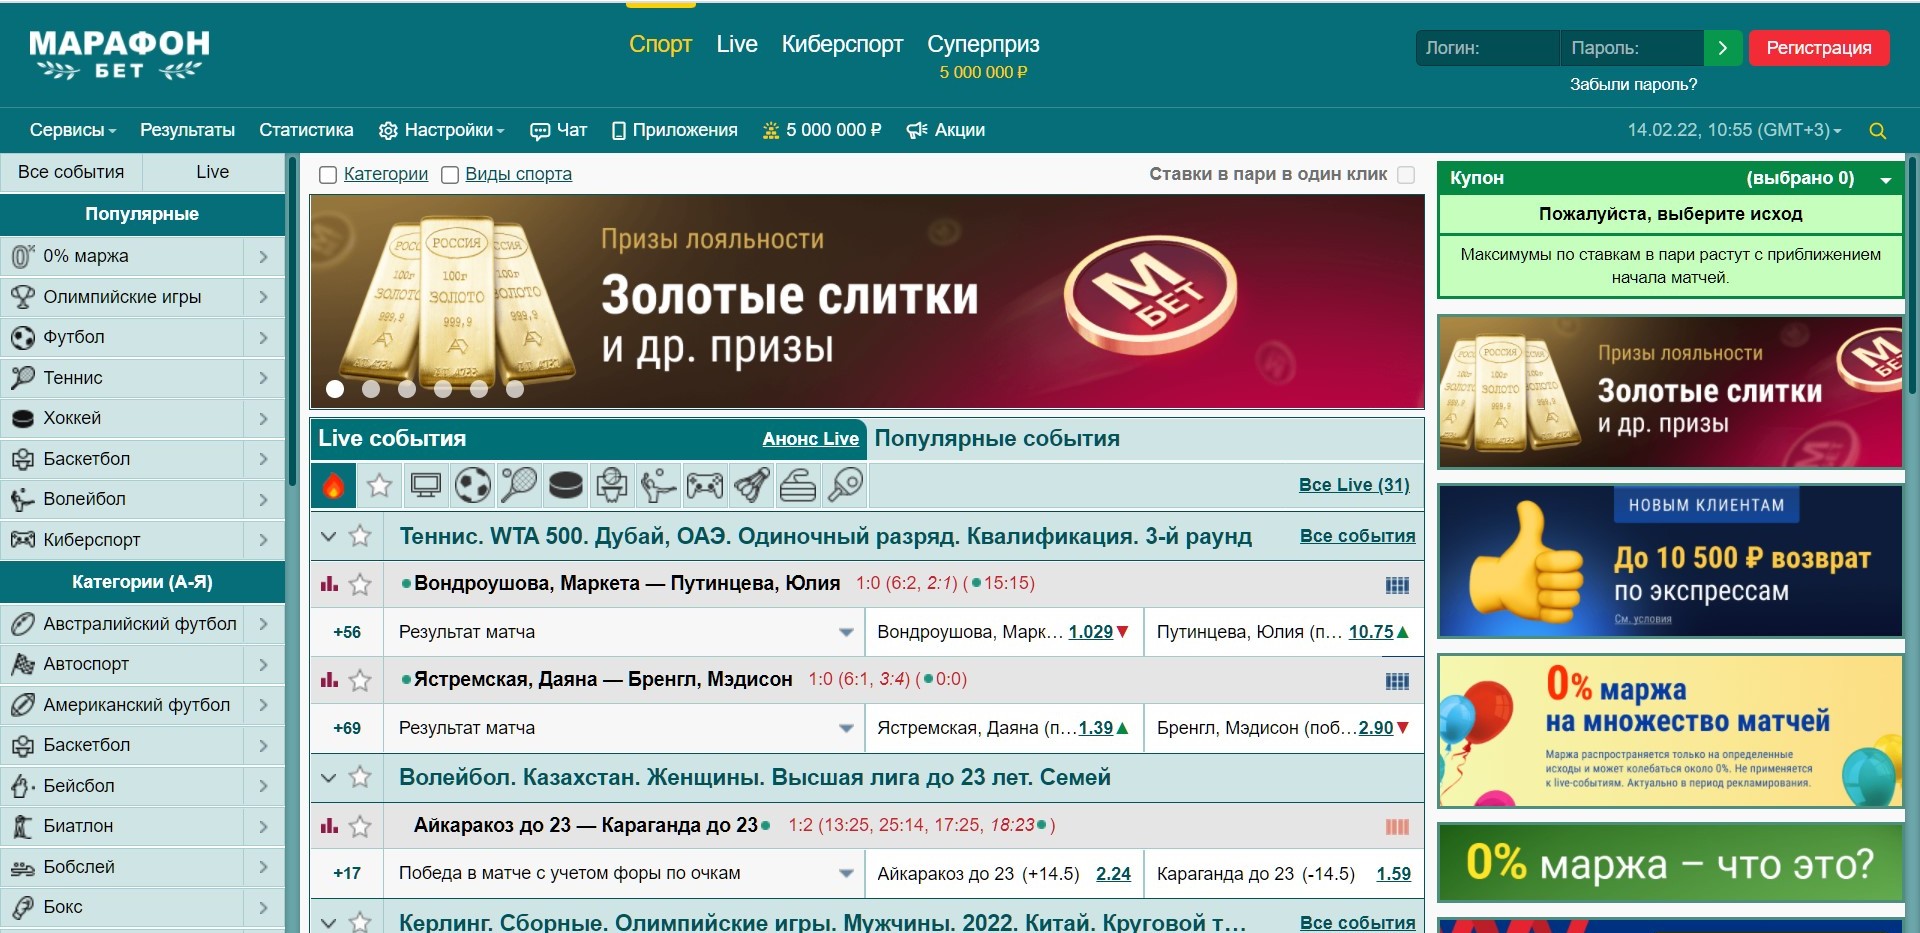
Task: Enable Ставки в пари в один клик
Action: 1406,175
